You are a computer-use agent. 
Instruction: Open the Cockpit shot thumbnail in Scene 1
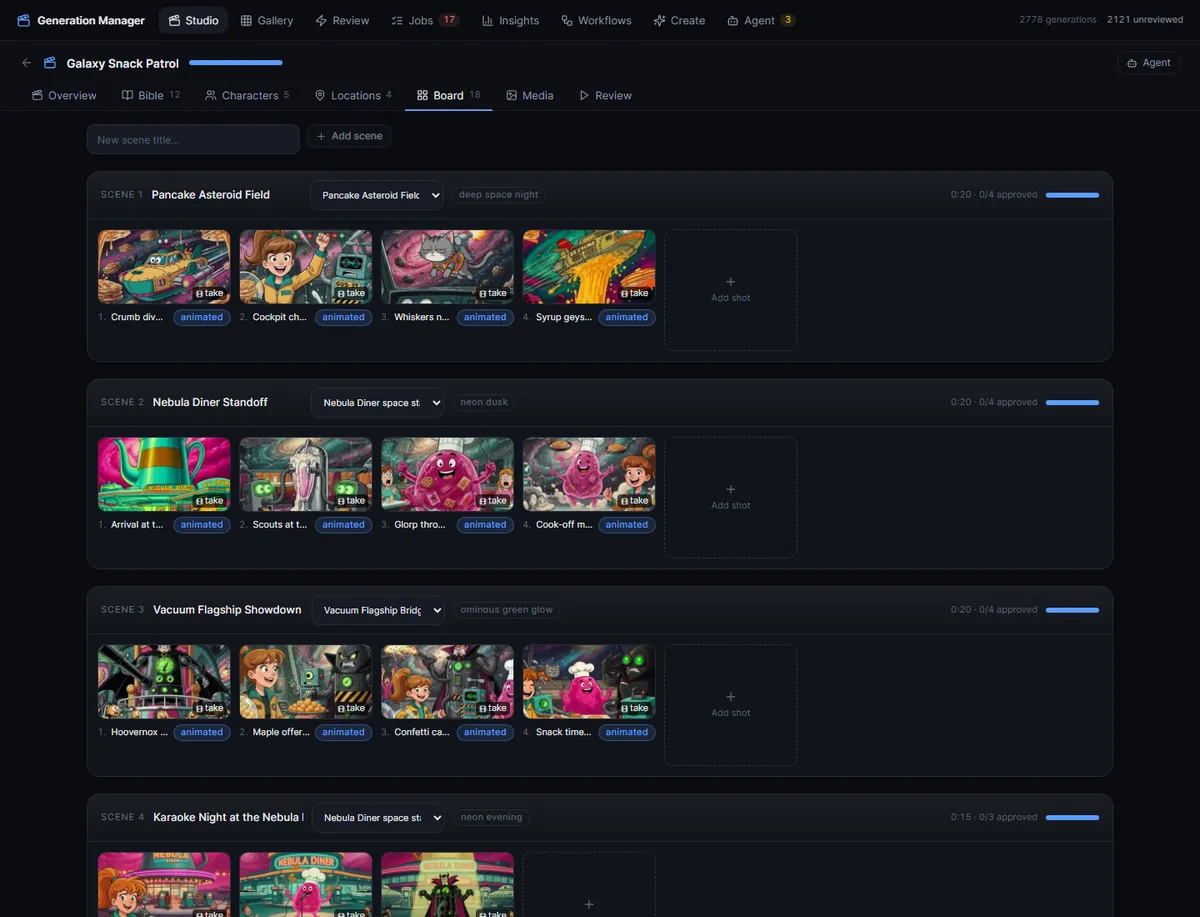pyautogui.click(x=306, y=267)
